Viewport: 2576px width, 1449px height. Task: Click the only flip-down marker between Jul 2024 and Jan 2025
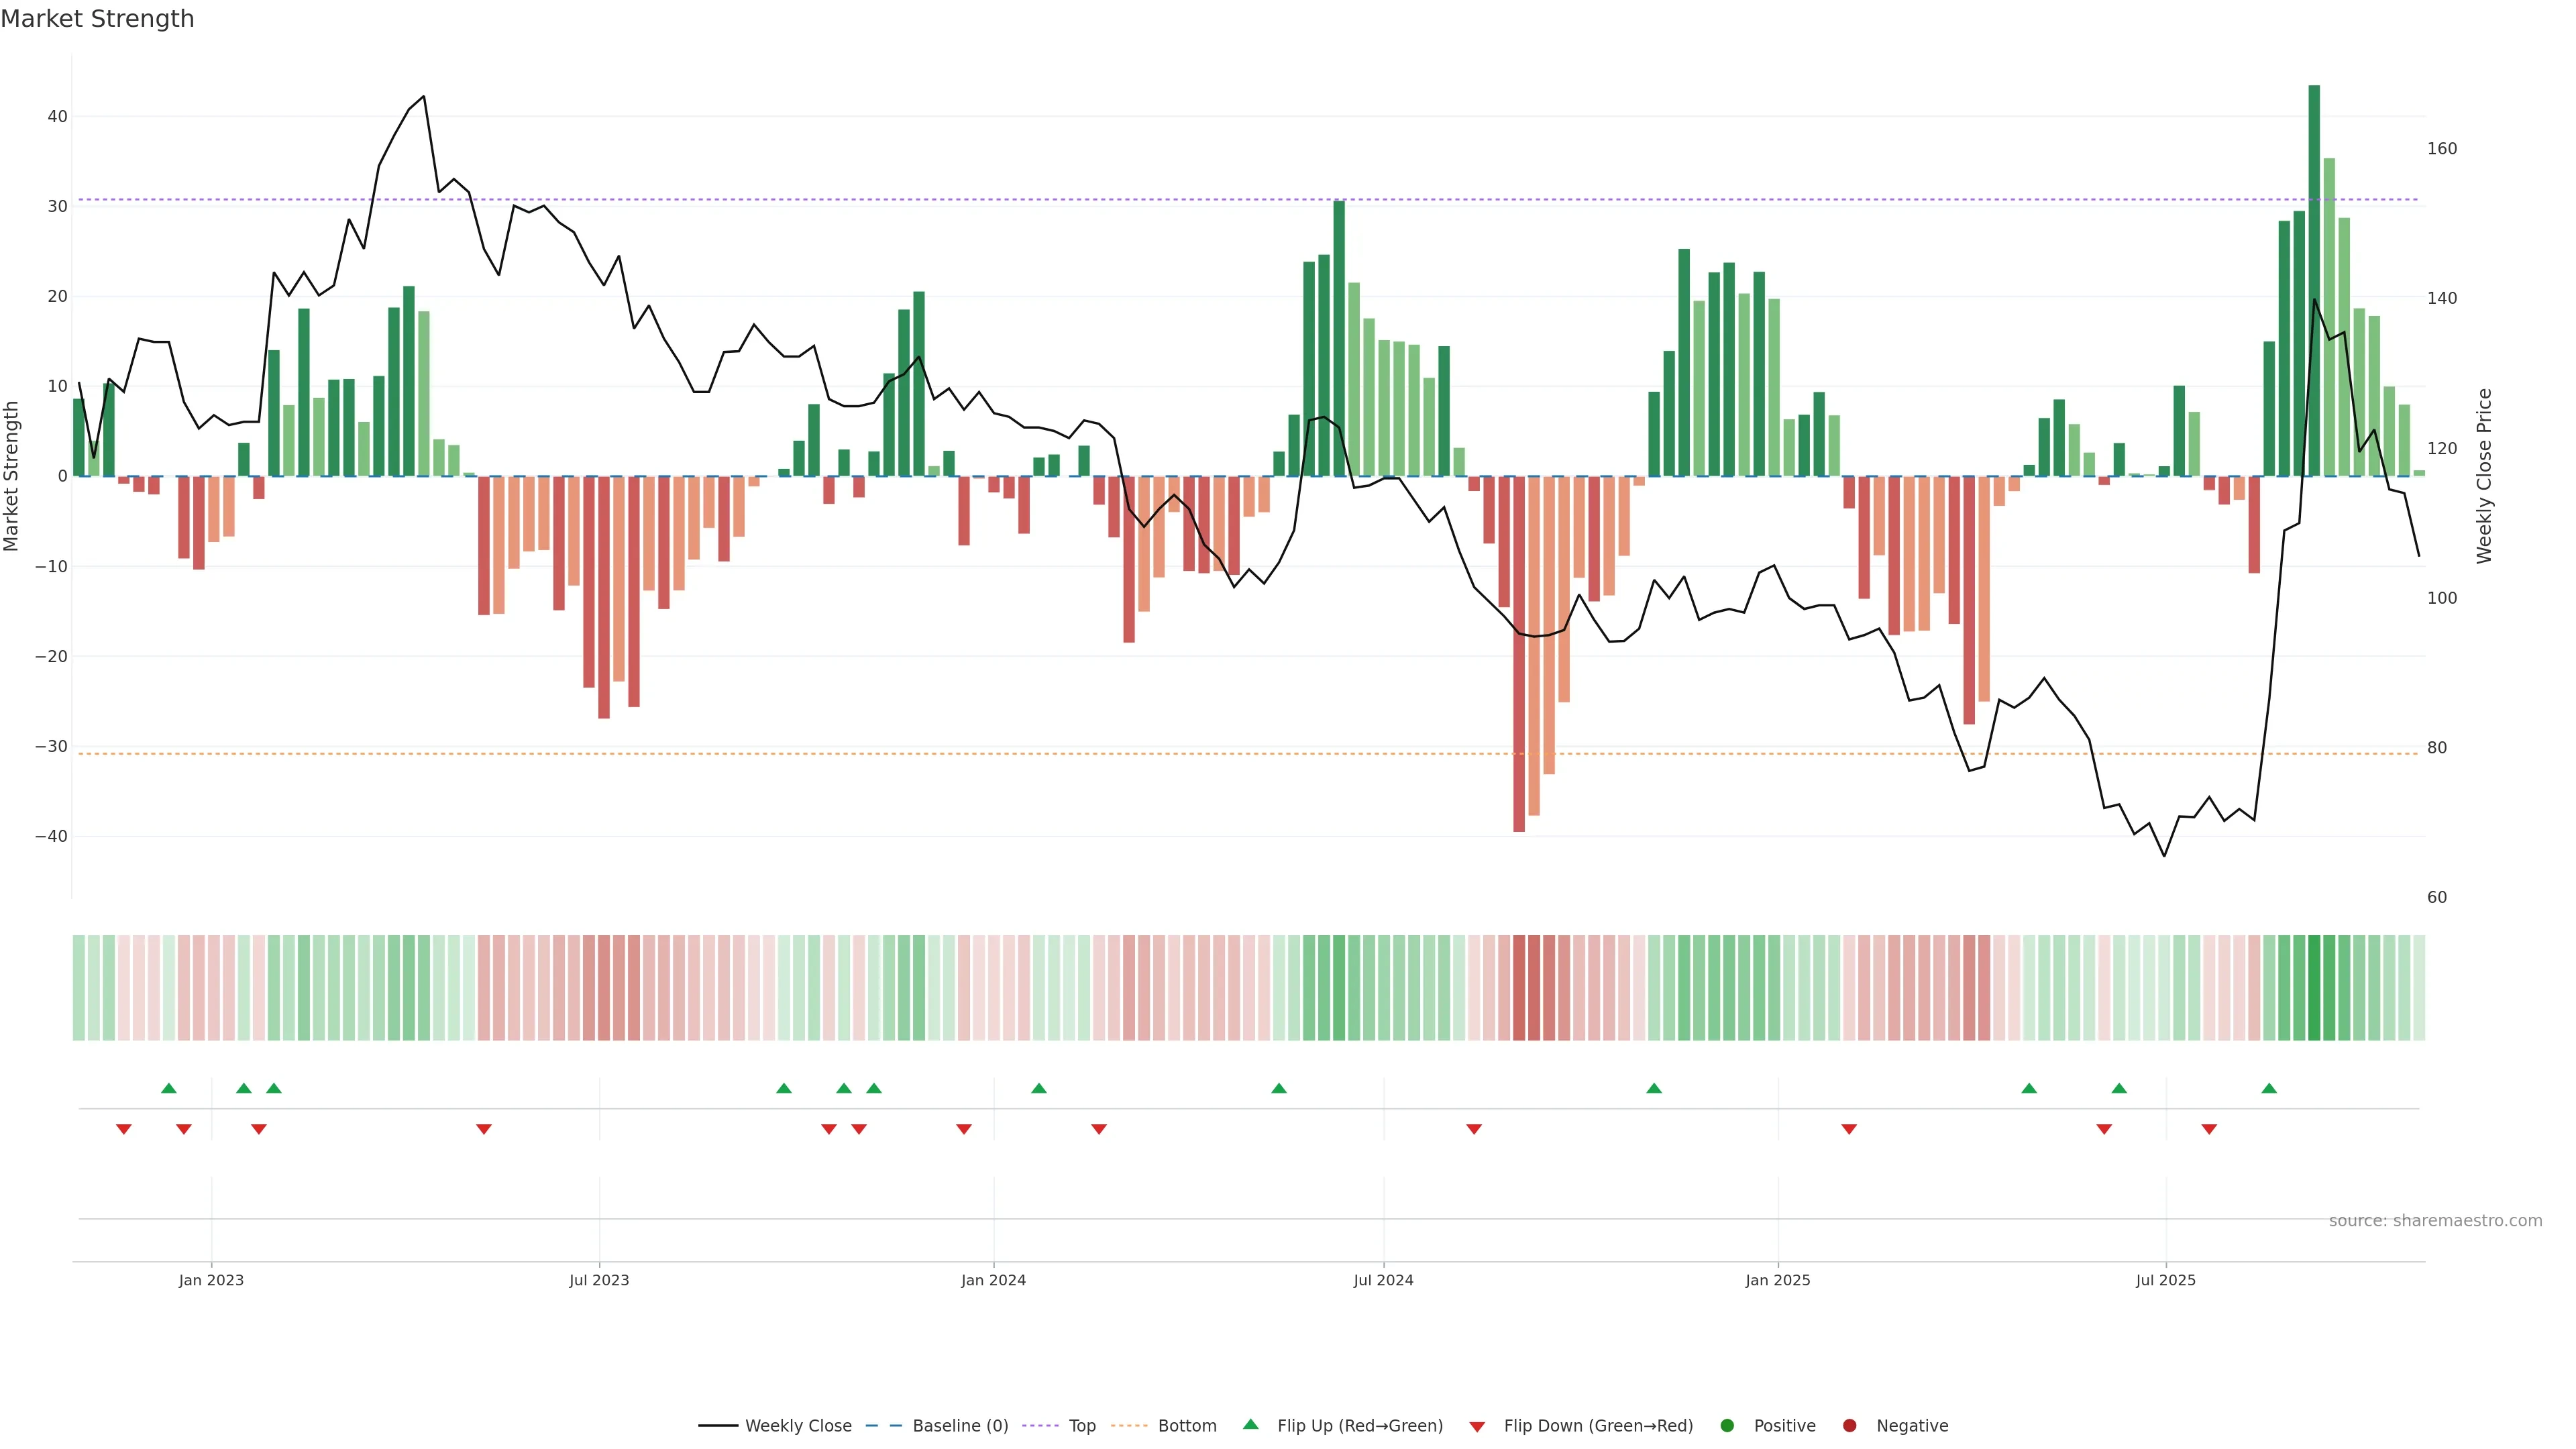coord(1474,1129)
